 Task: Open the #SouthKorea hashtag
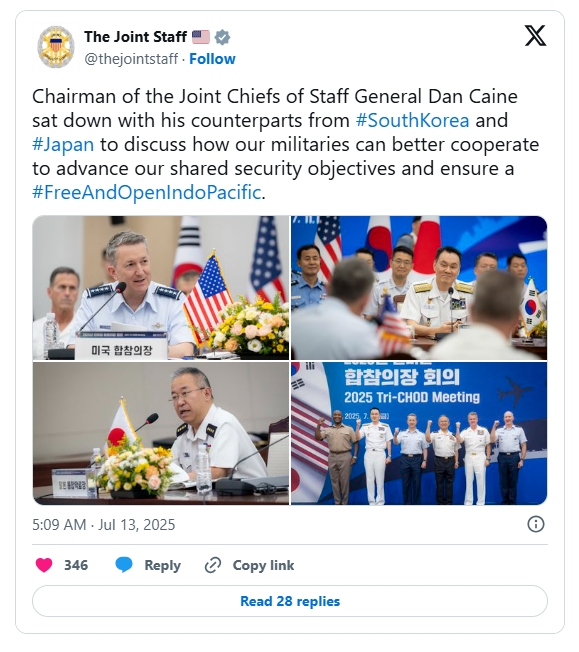413,121
